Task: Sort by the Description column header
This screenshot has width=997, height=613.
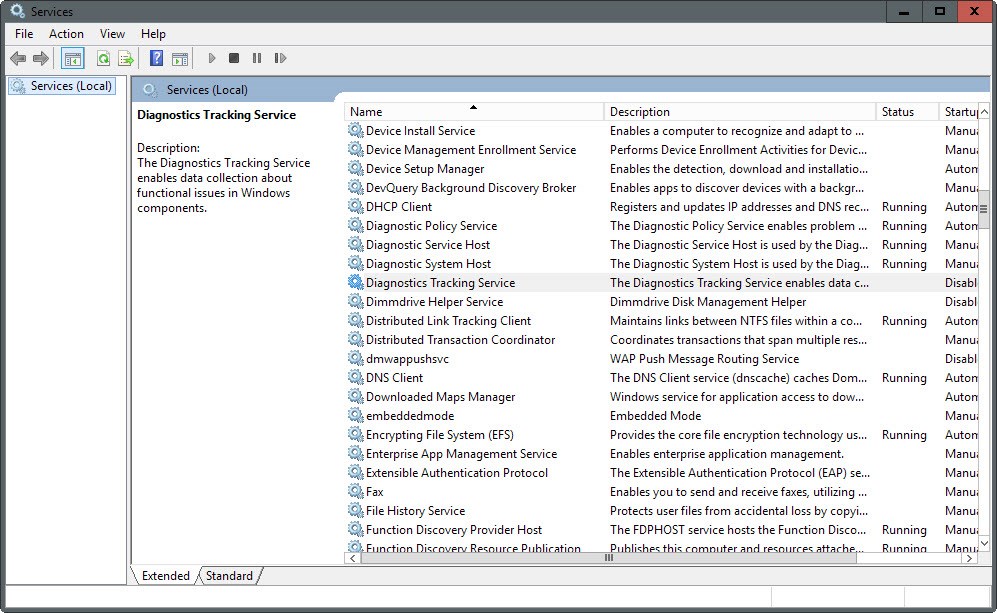Action: coord(739,112)
